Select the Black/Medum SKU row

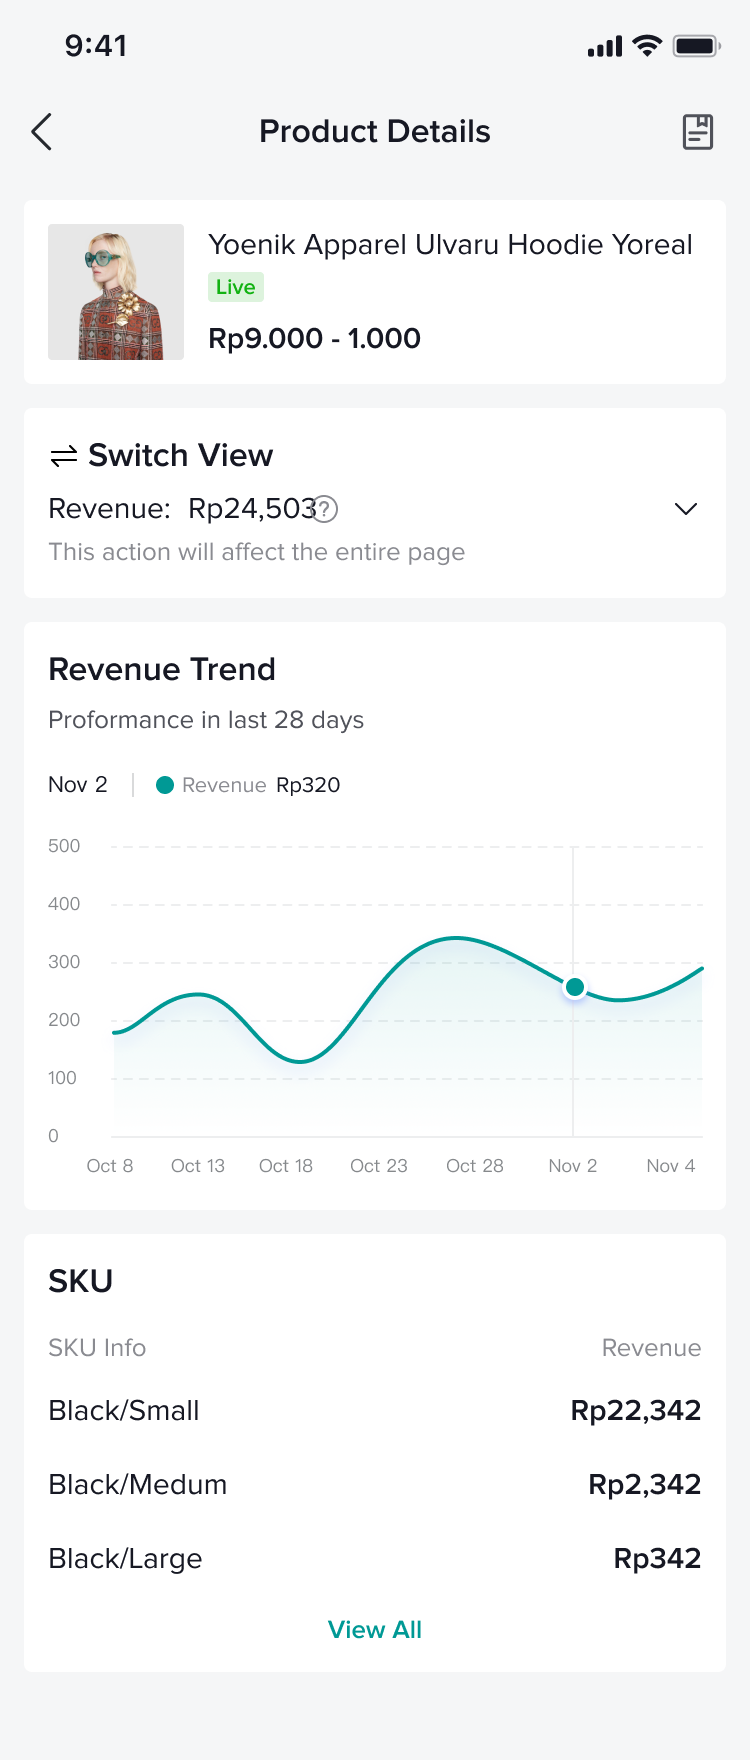pos(375,1485)
